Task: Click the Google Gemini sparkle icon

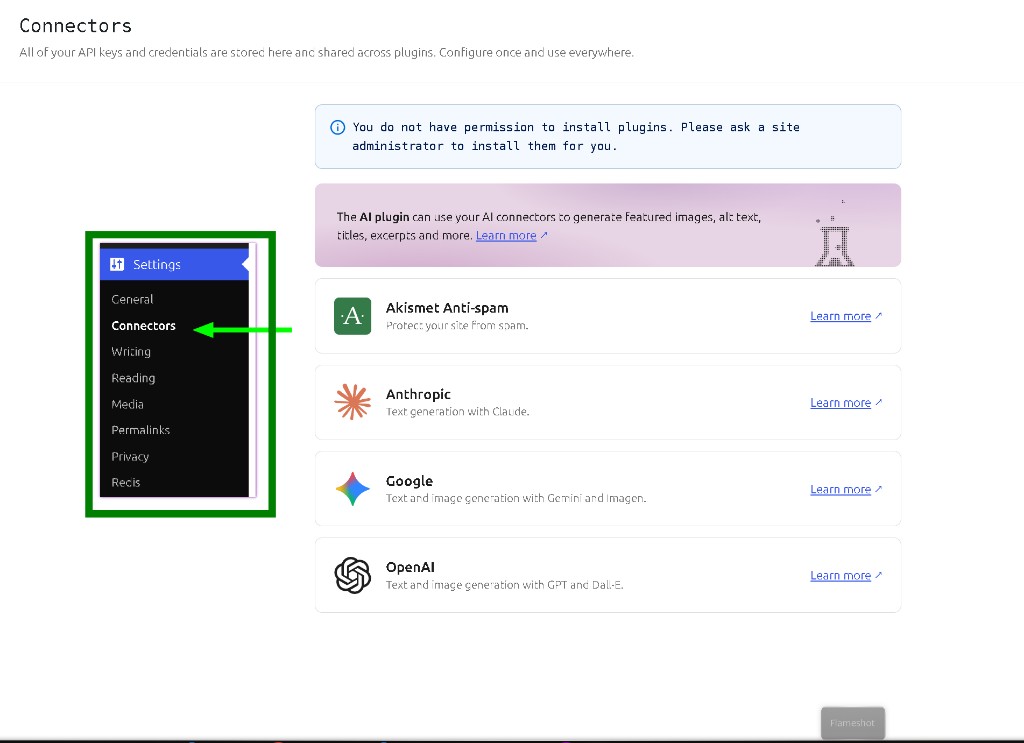Action: click(353, 489)
